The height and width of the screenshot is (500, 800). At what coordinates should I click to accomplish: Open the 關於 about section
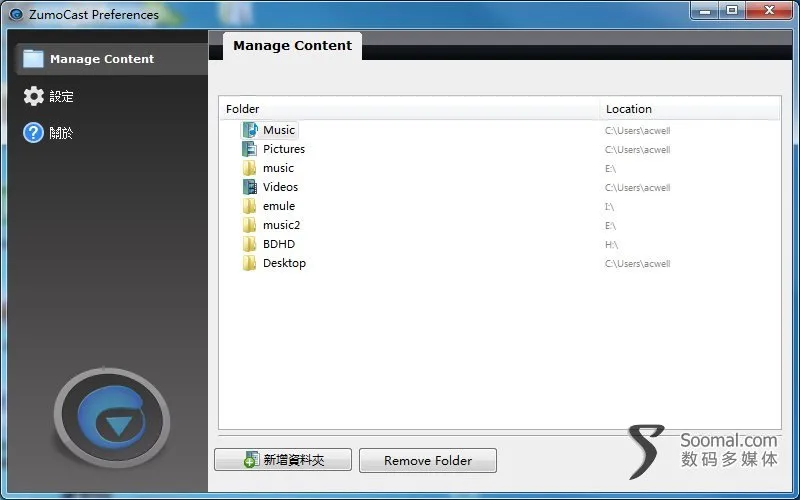pos(61,133)
